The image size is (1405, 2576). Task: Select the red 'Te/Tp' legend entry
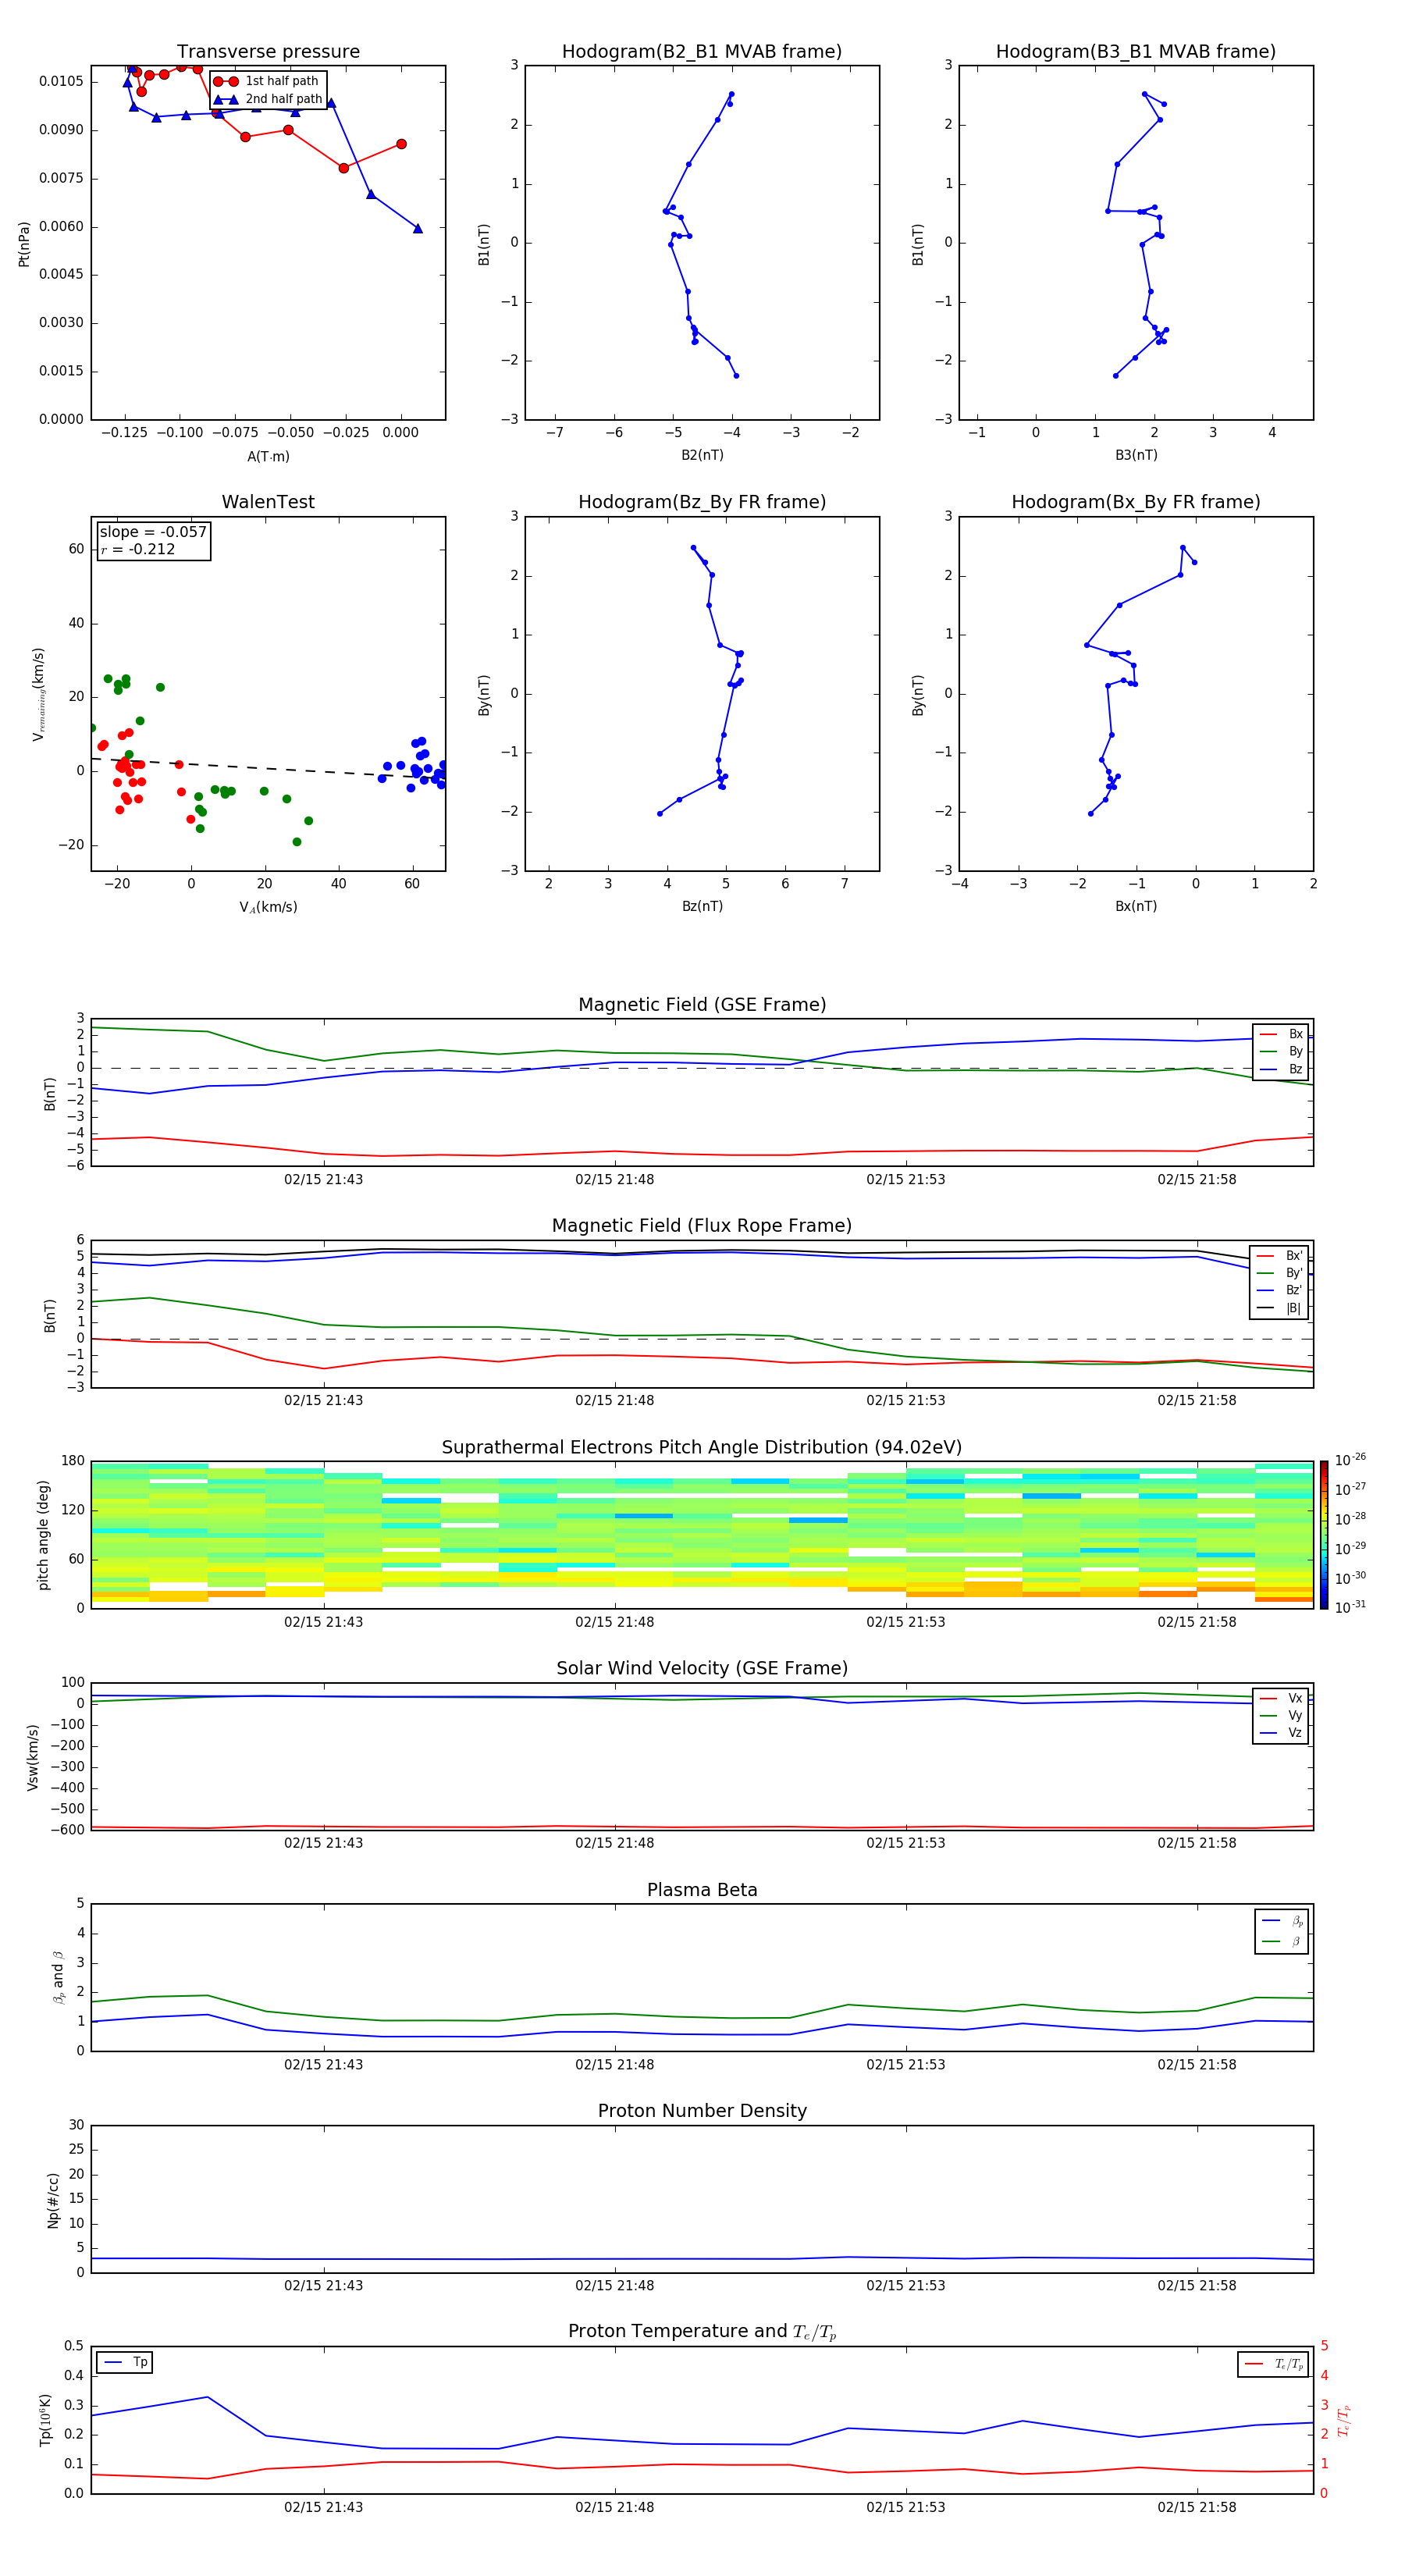[x=1273, y=2364]
